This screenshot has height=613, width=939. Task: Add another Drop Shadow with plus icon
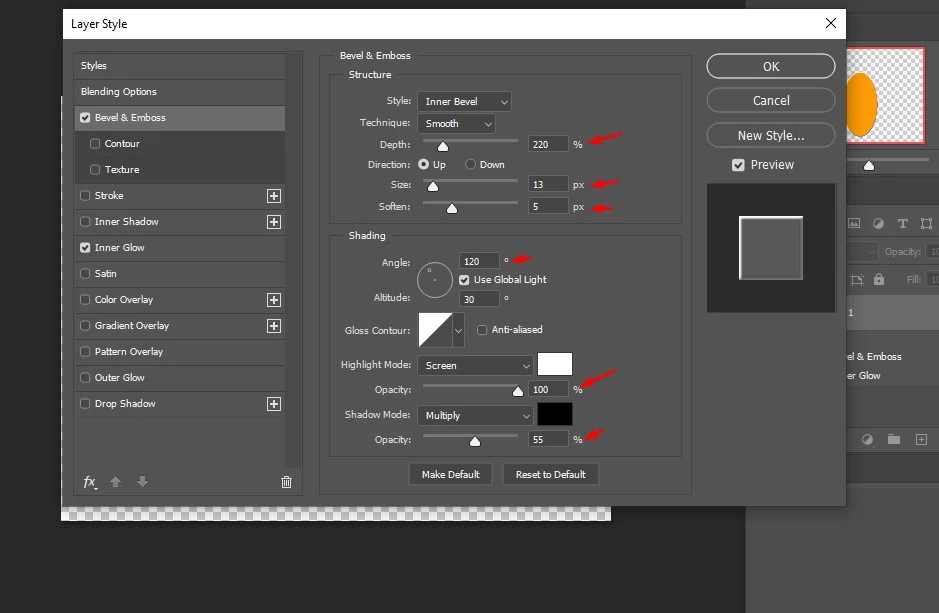[274, 404]
